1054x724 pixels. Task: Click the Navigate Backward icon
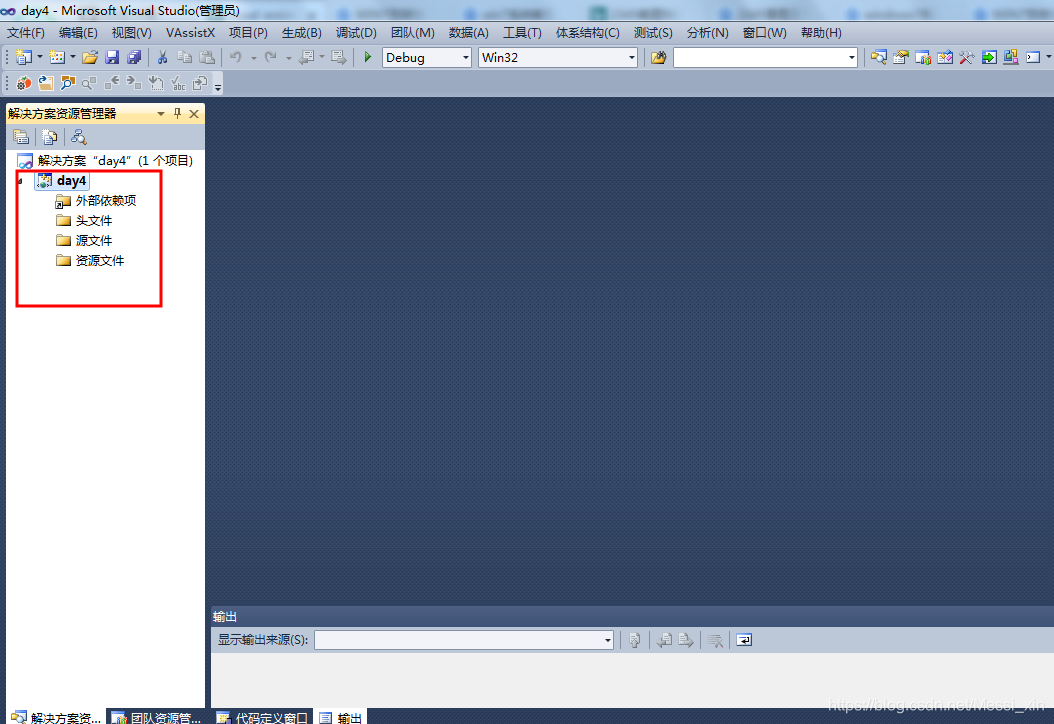point(307,57)
